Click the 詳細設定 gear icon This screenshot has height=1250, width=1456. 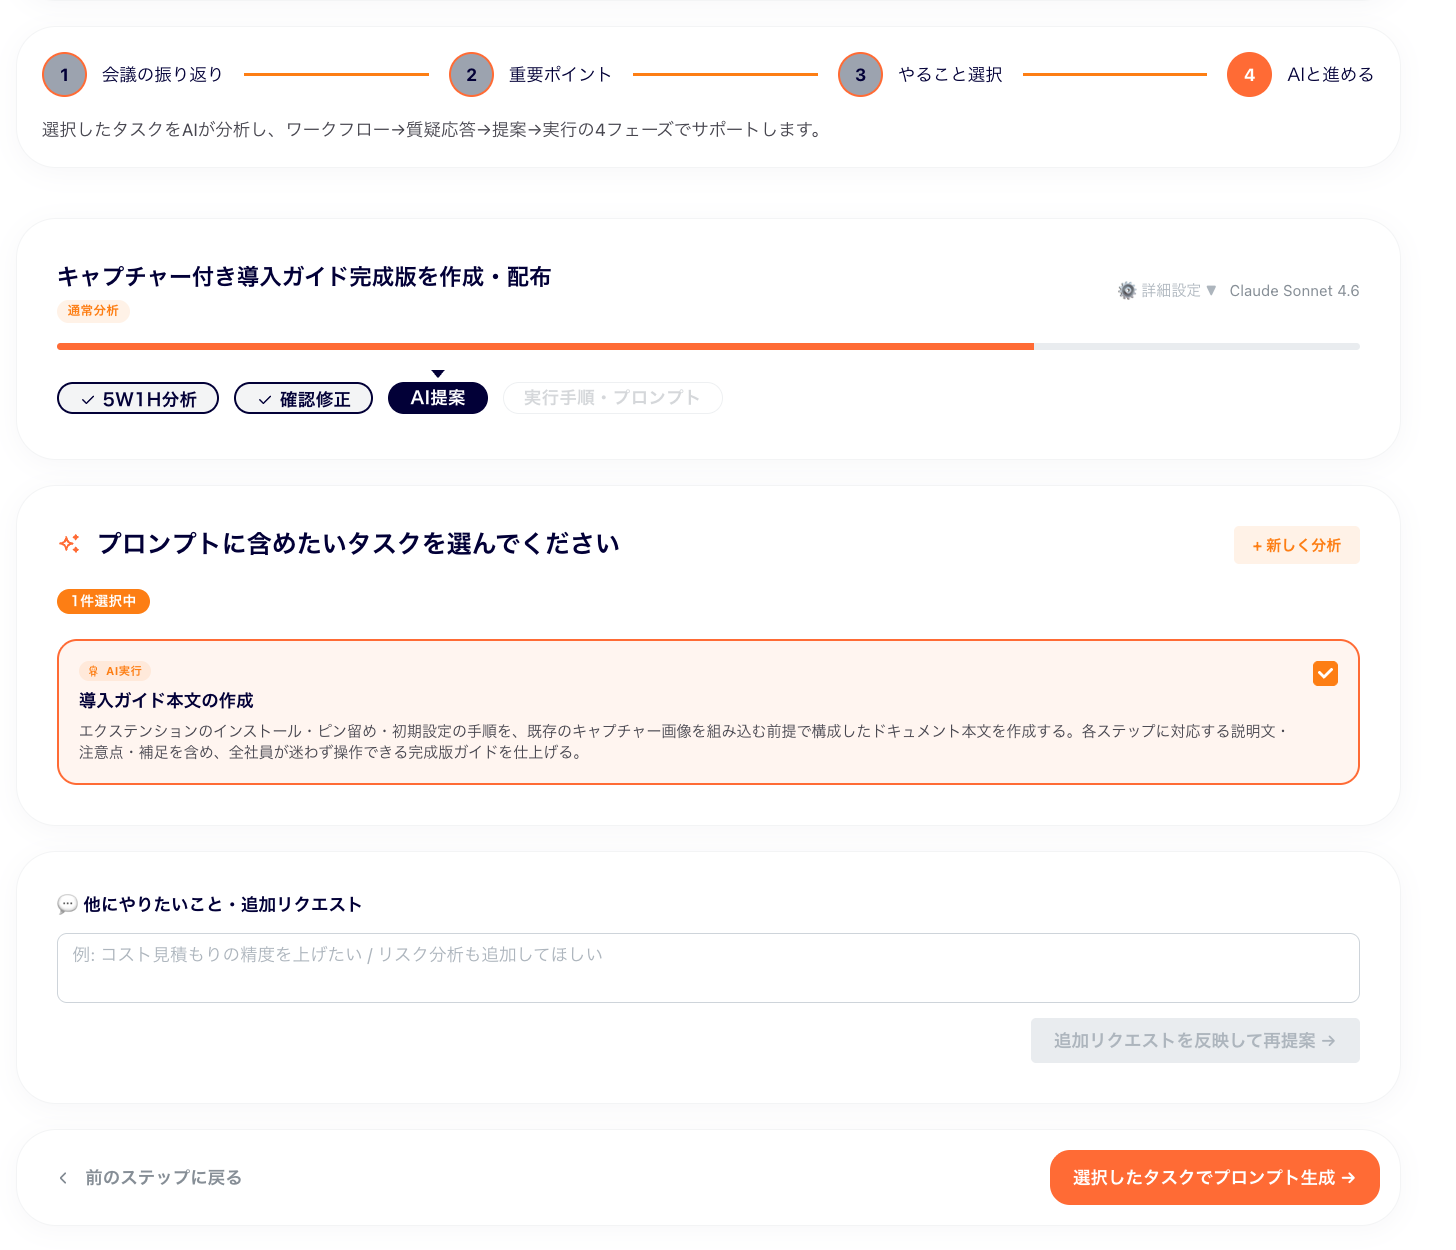(x=1127, y=291)
